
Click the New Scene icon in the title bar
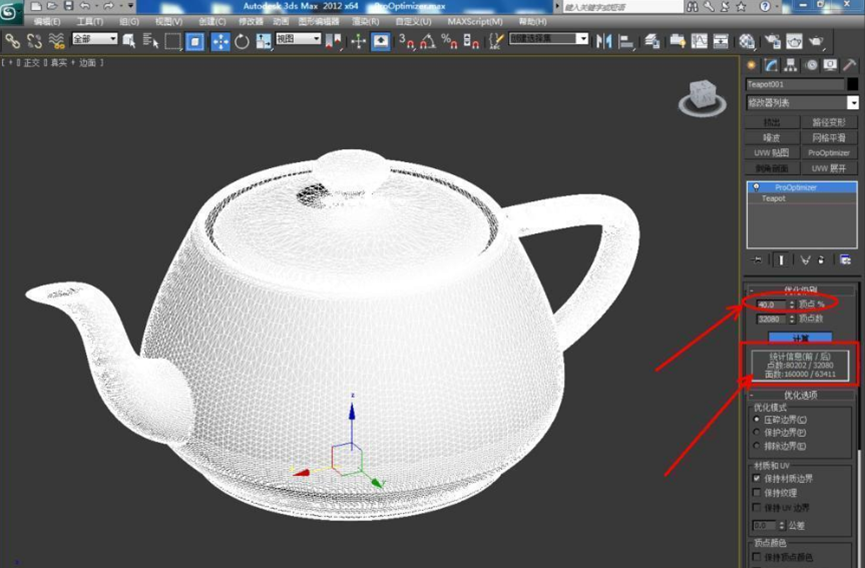click(36, 6)
